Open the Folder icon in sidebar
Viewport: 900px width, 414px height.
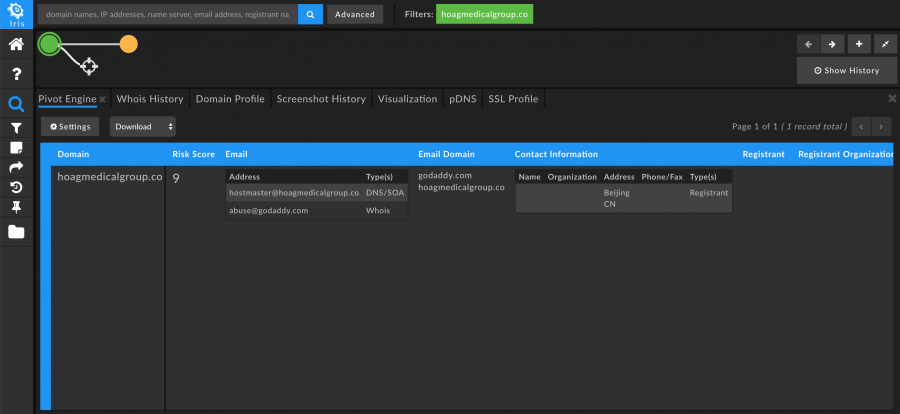coord(17,232)
